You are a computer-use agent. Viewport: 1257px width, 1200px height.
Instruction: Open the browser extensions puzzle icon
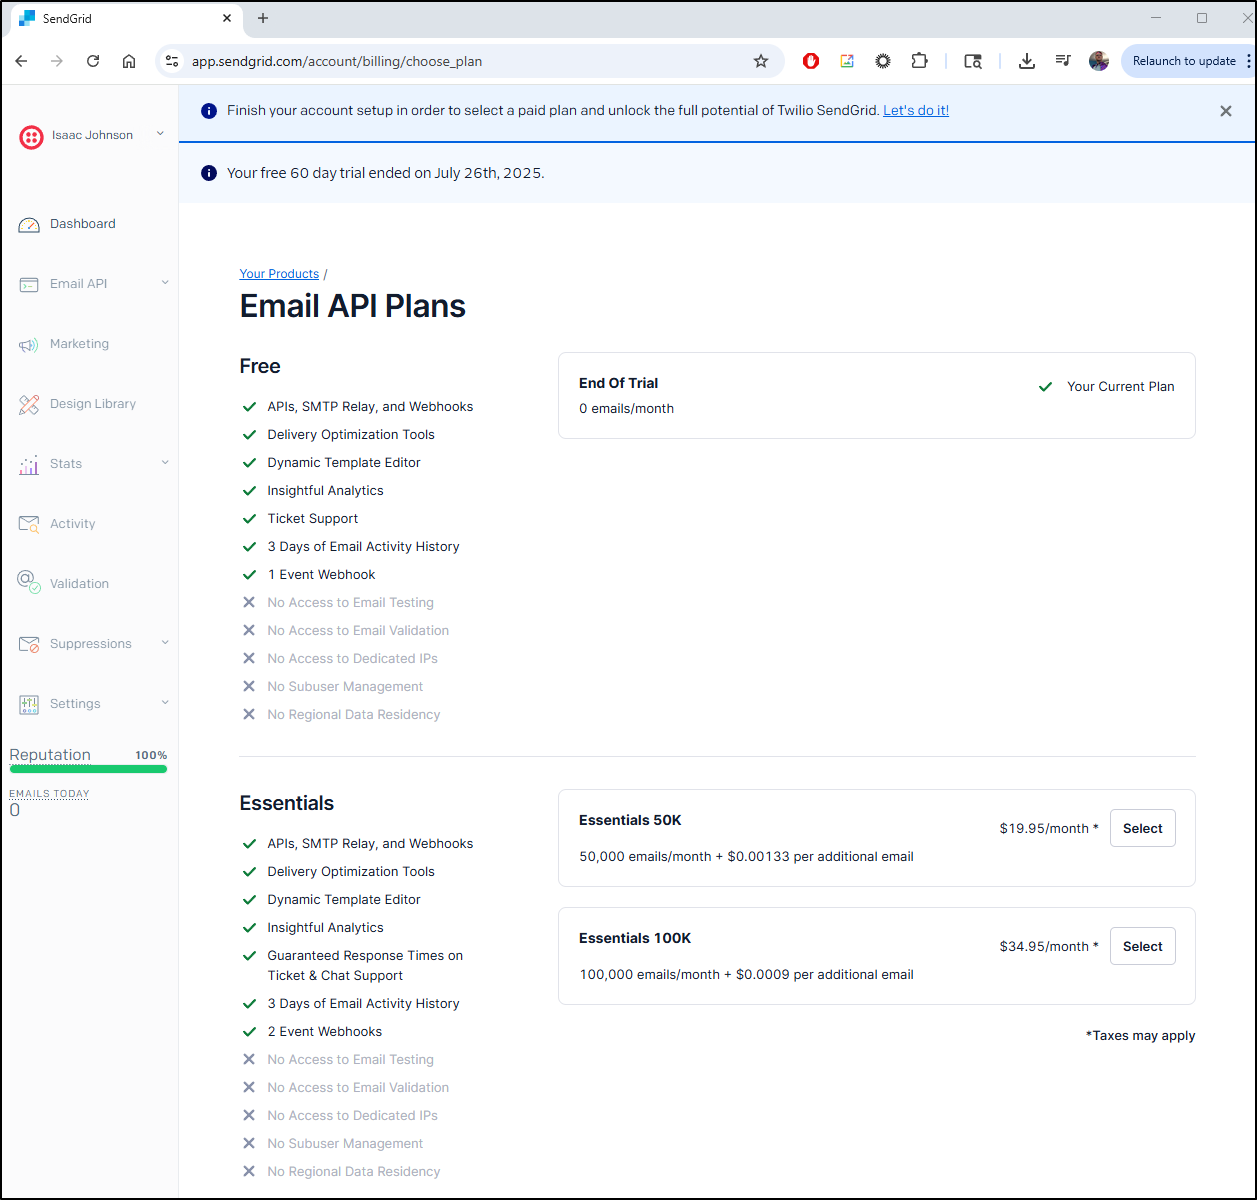(x=919, y=61)
